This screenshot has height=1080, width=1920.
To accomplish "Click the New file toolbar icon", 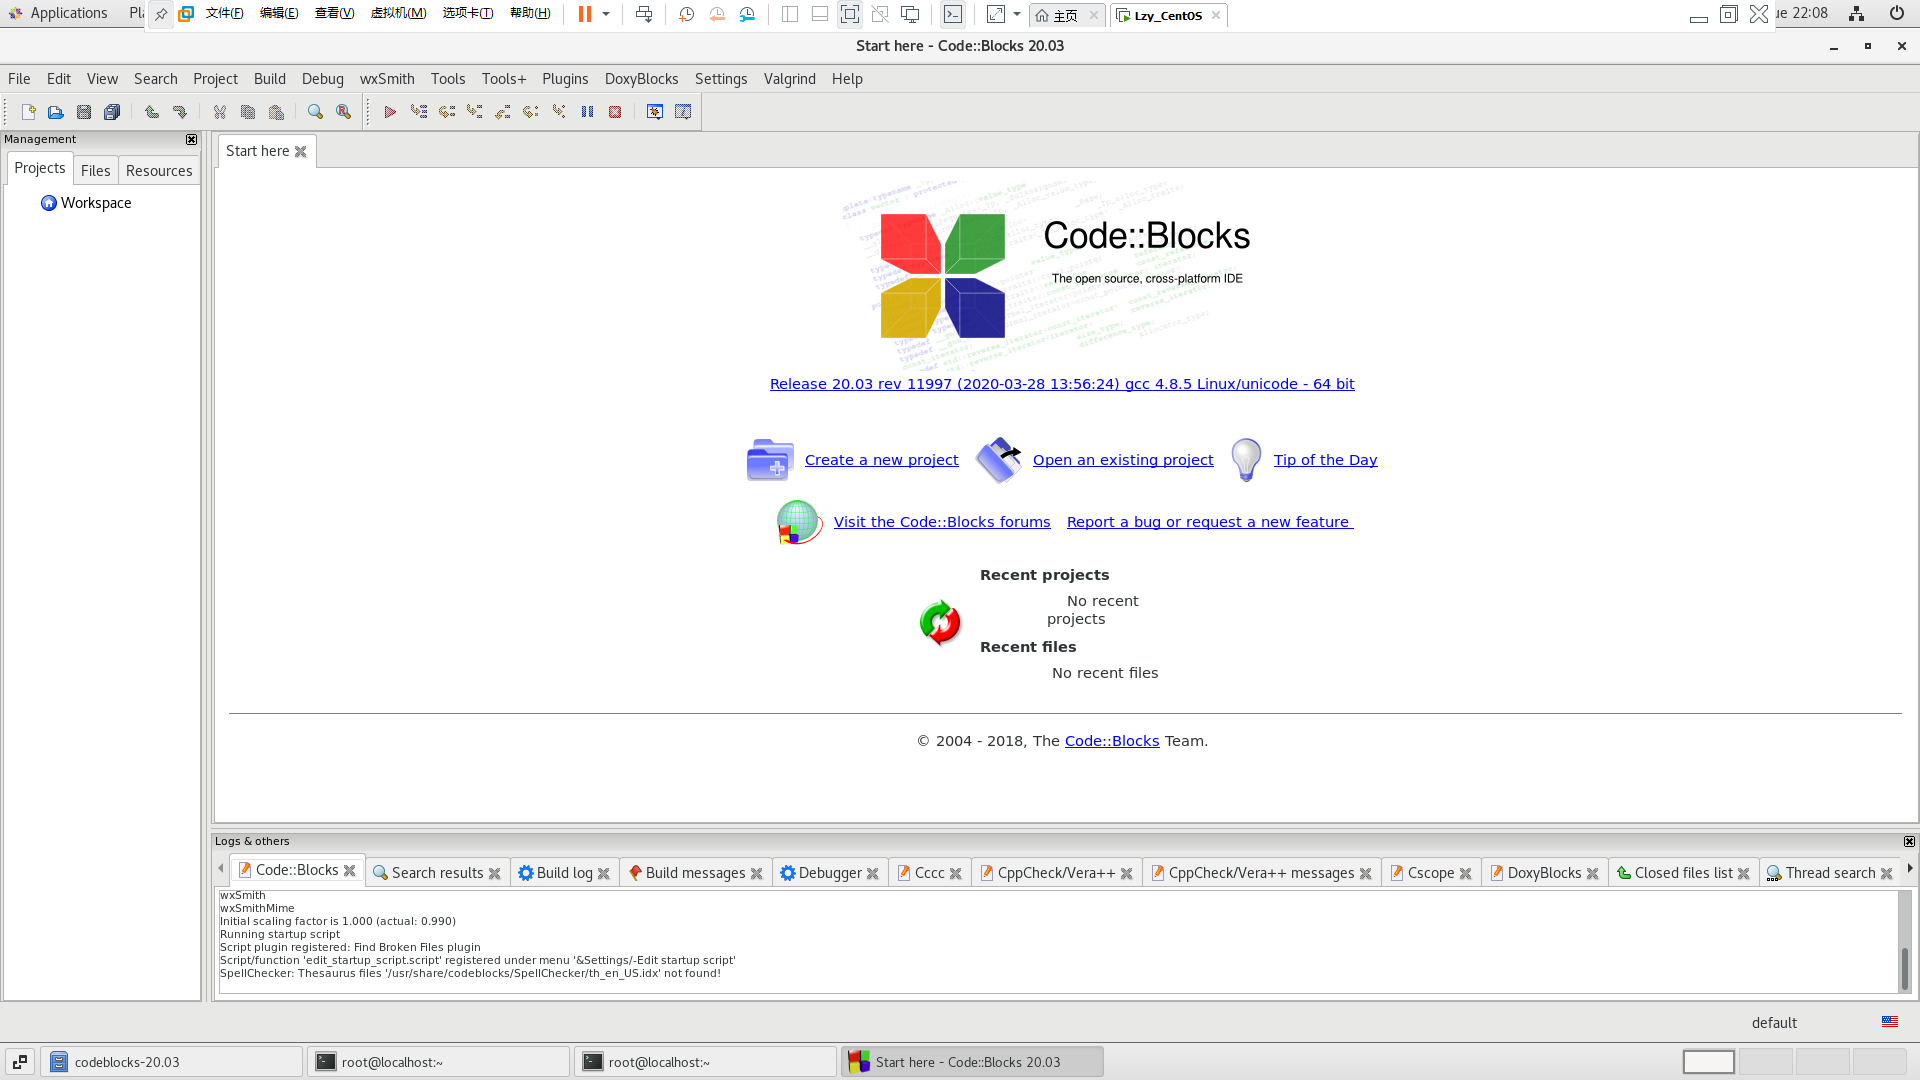I will click(x=28, y=112).
